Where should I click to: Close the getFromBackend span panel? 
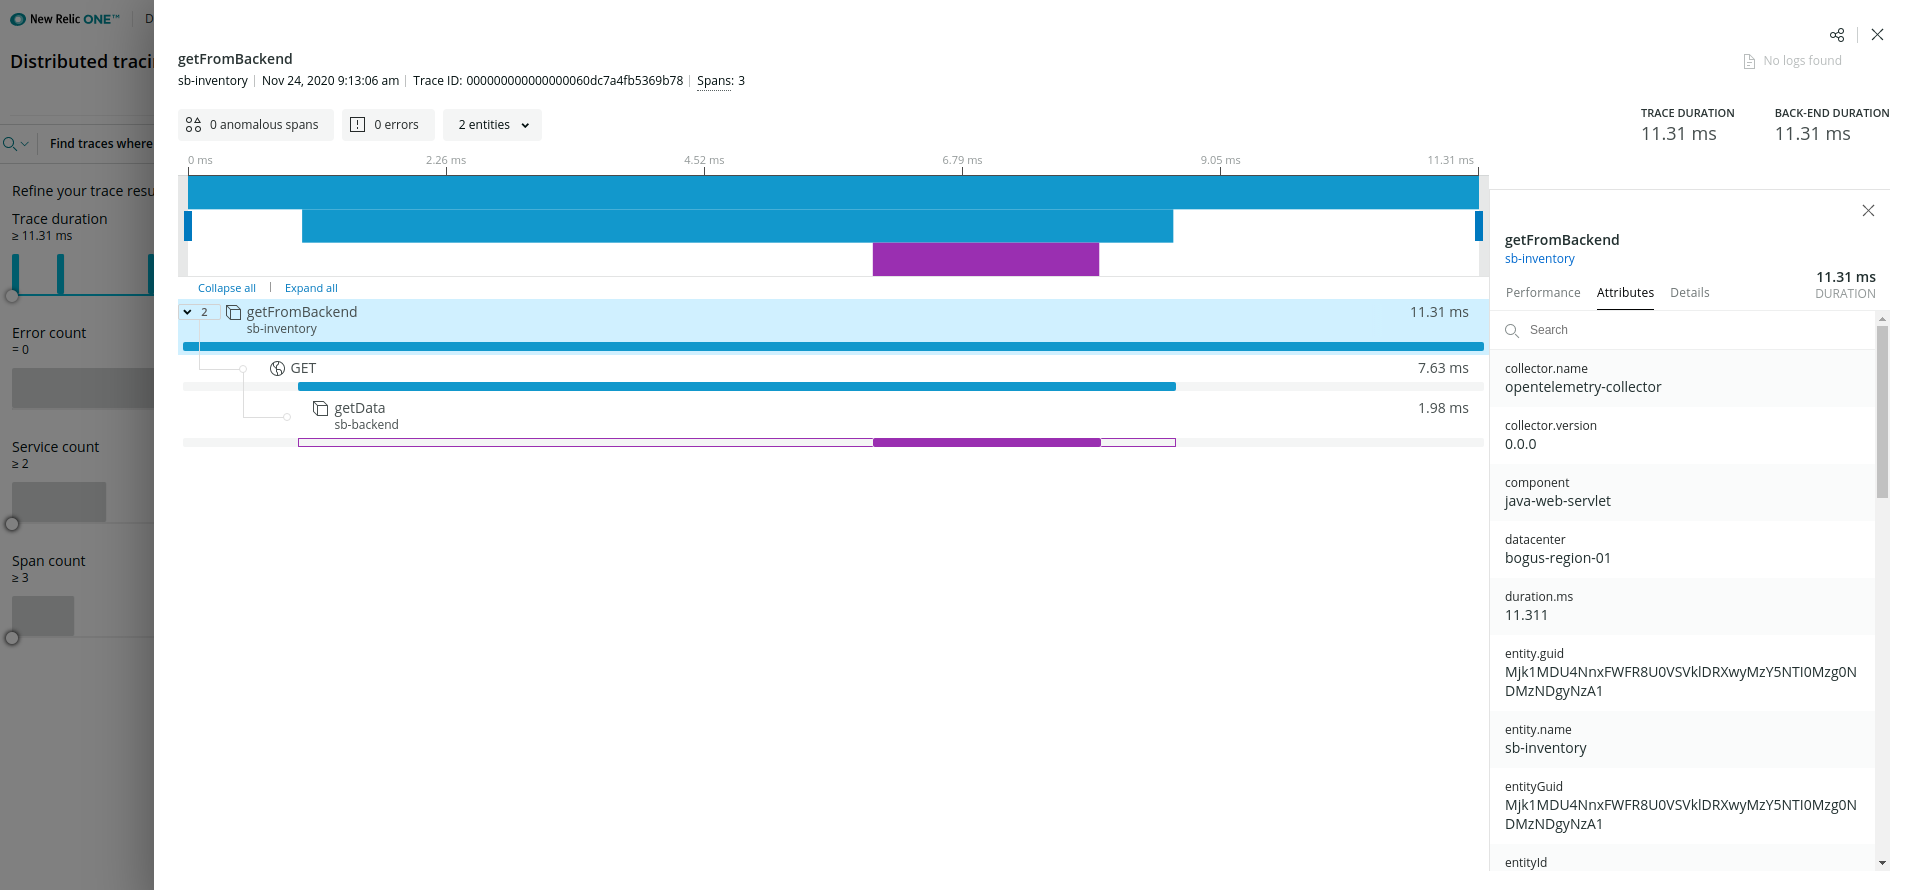[1868, 211]
